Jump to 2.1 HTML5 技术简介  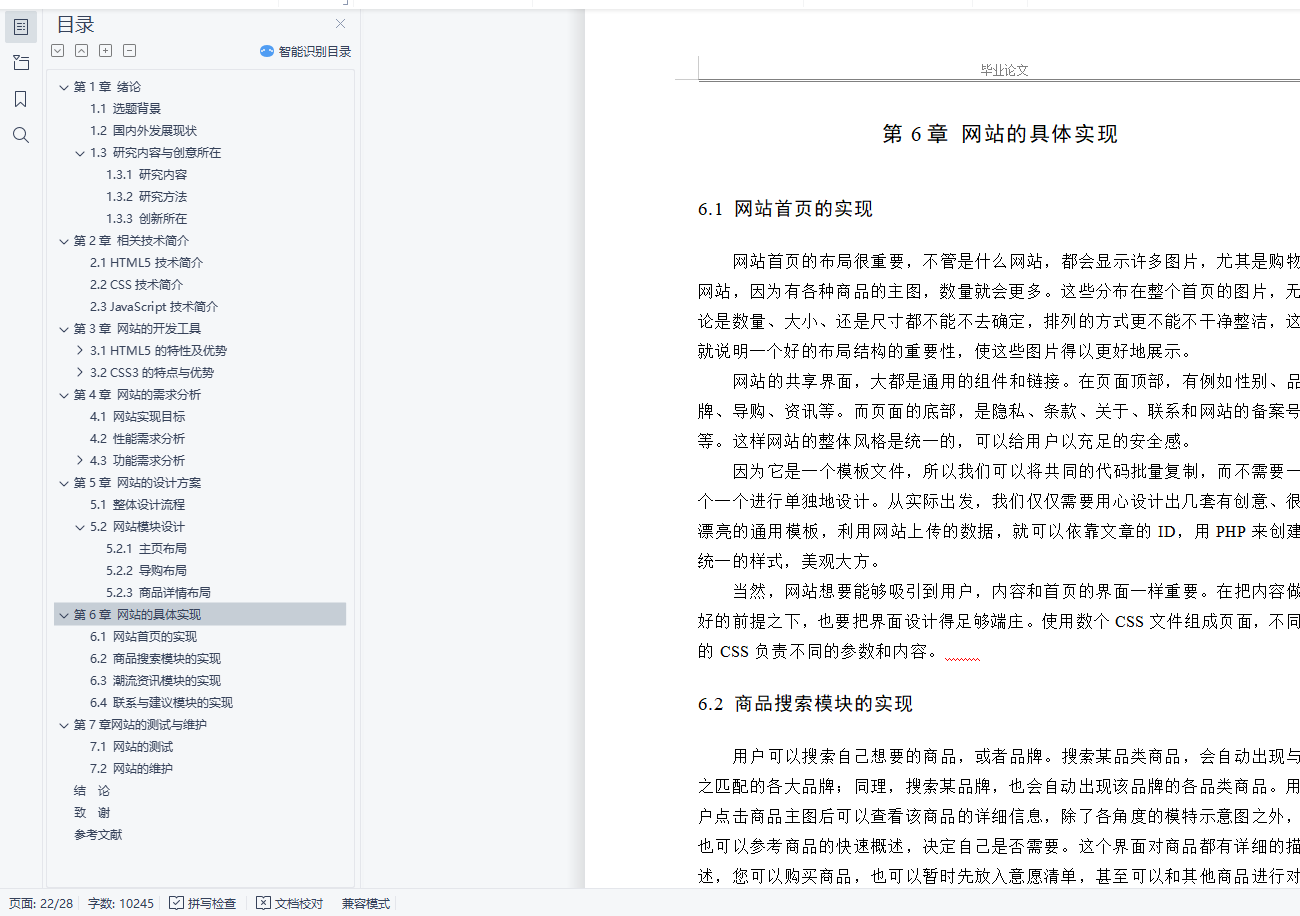[x=146, y=263]
